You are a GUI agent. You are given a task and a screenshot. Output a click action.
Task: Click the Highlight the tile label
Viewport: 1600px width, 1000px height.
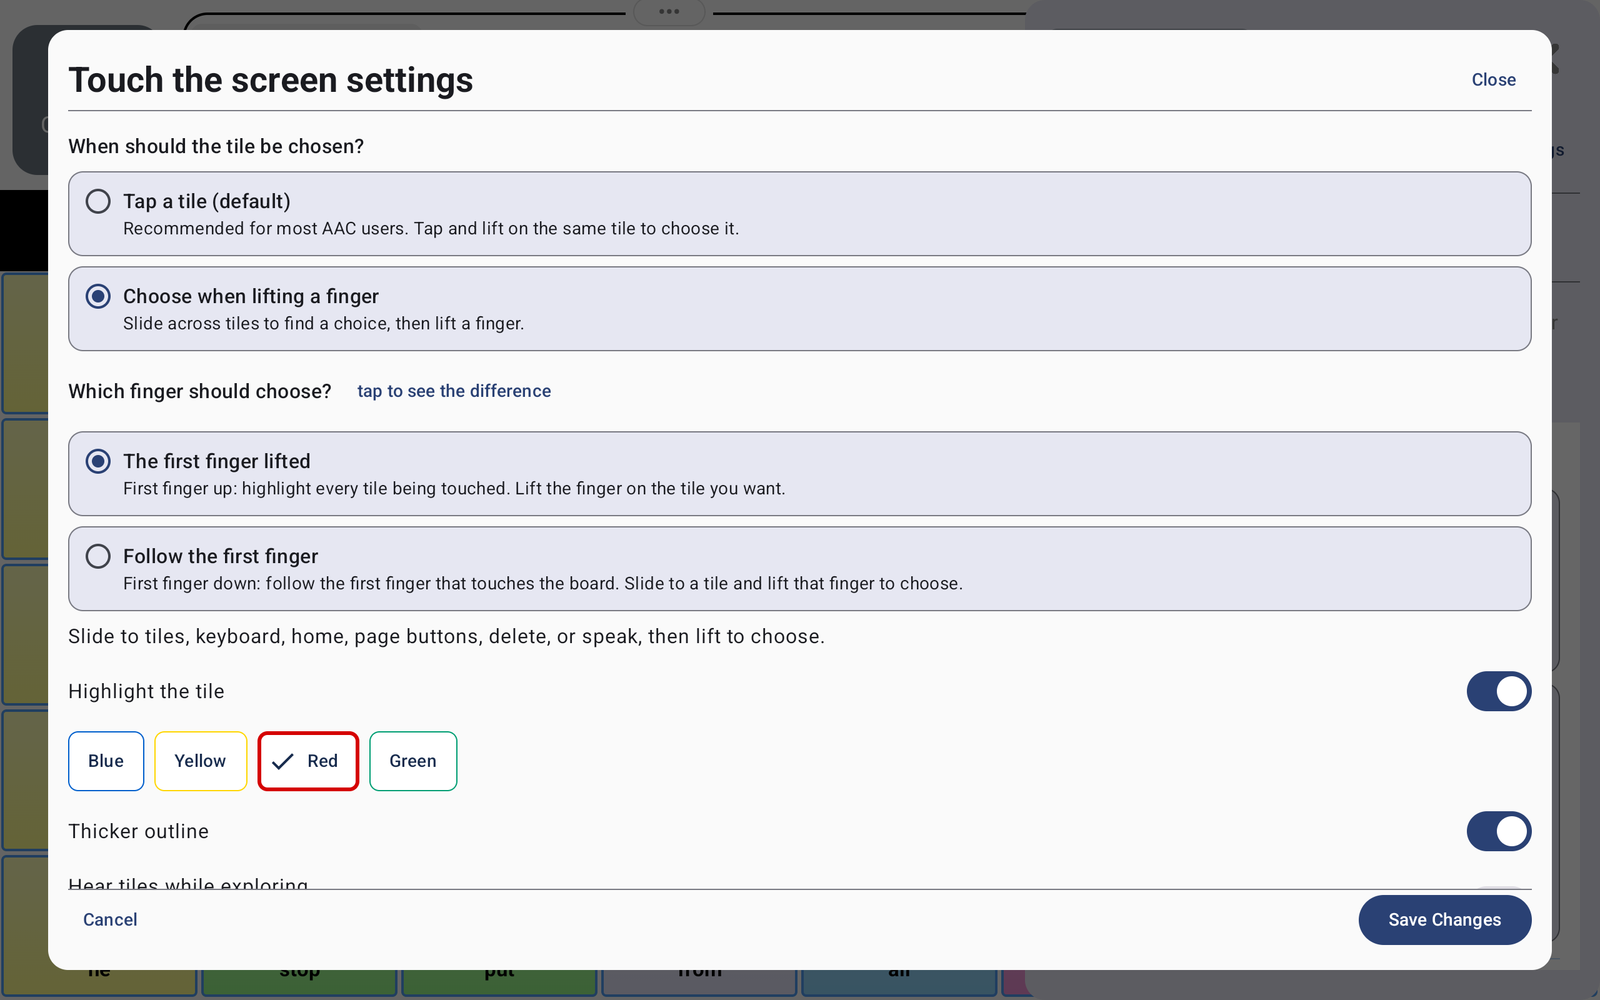146,692
